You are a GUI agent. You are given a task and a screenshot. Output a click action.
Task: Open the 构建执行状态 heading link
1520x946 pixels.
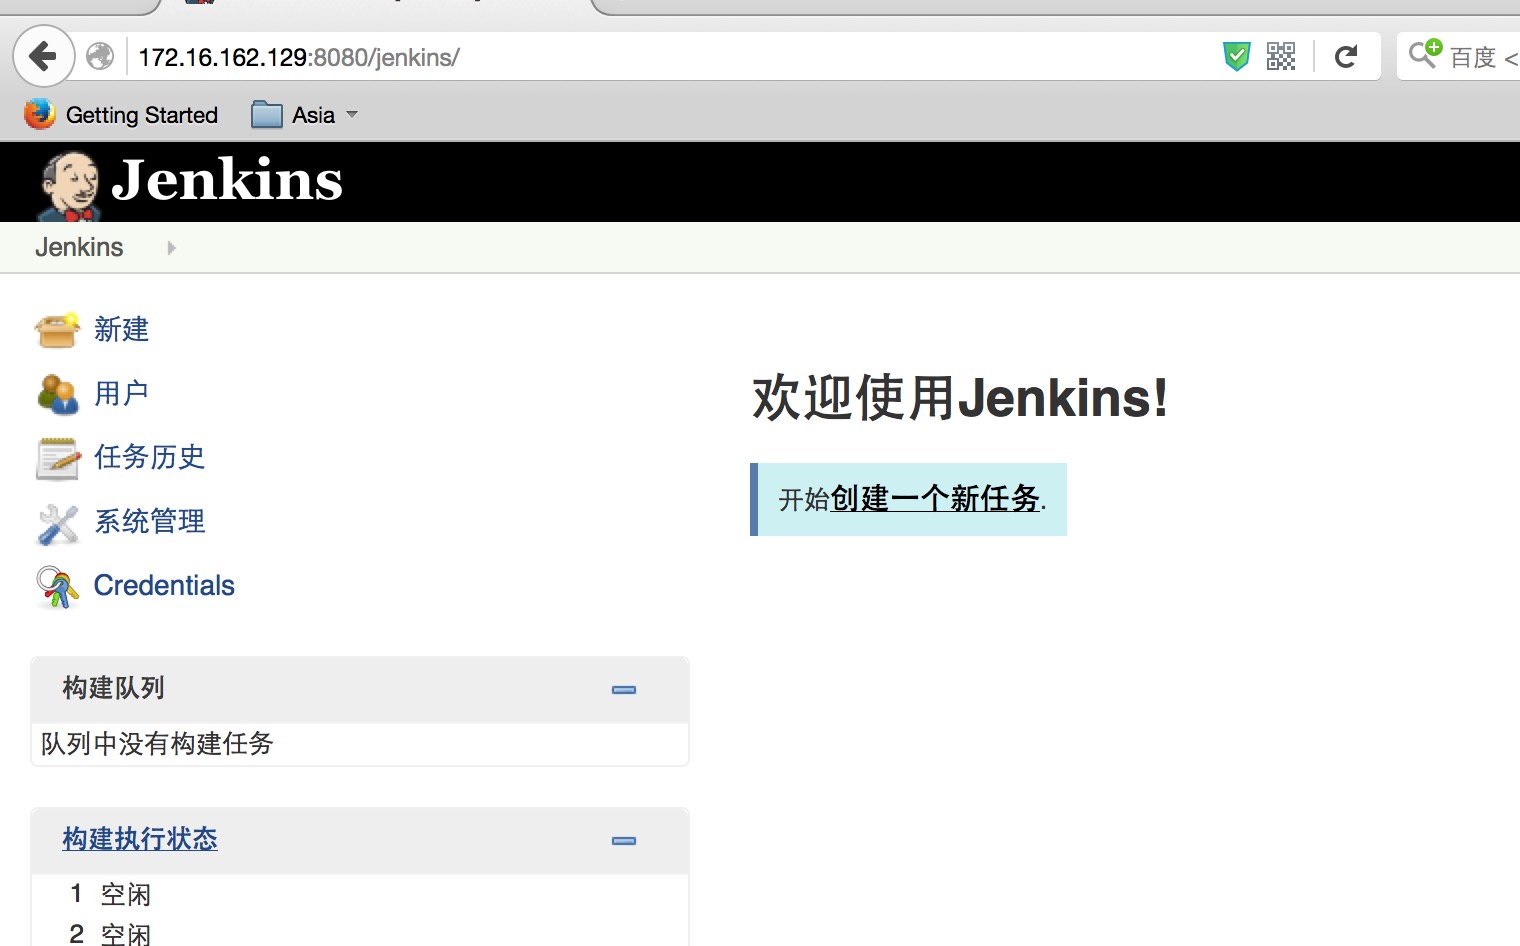[x=140, y=839]
